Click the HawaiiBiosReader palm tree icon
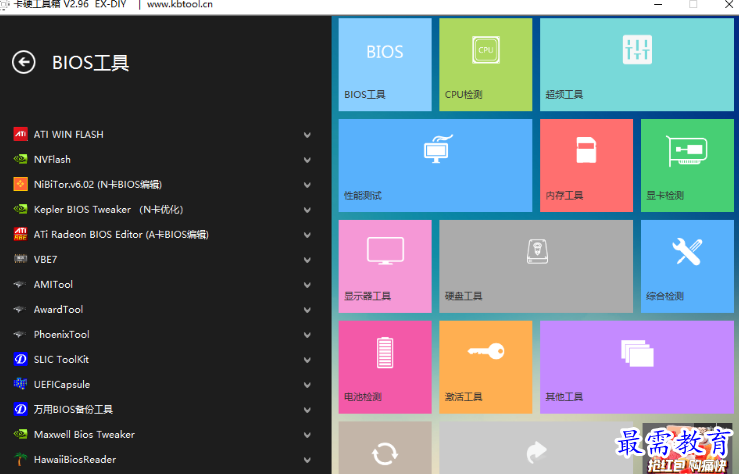 tap(20, 459)
